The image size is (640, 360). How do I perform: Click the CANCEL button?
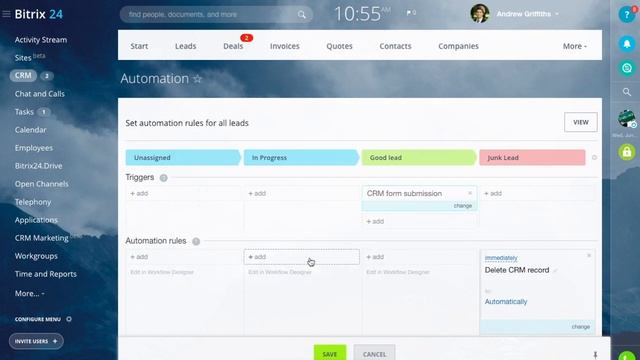pyautogui.click(x=374, y=353)
